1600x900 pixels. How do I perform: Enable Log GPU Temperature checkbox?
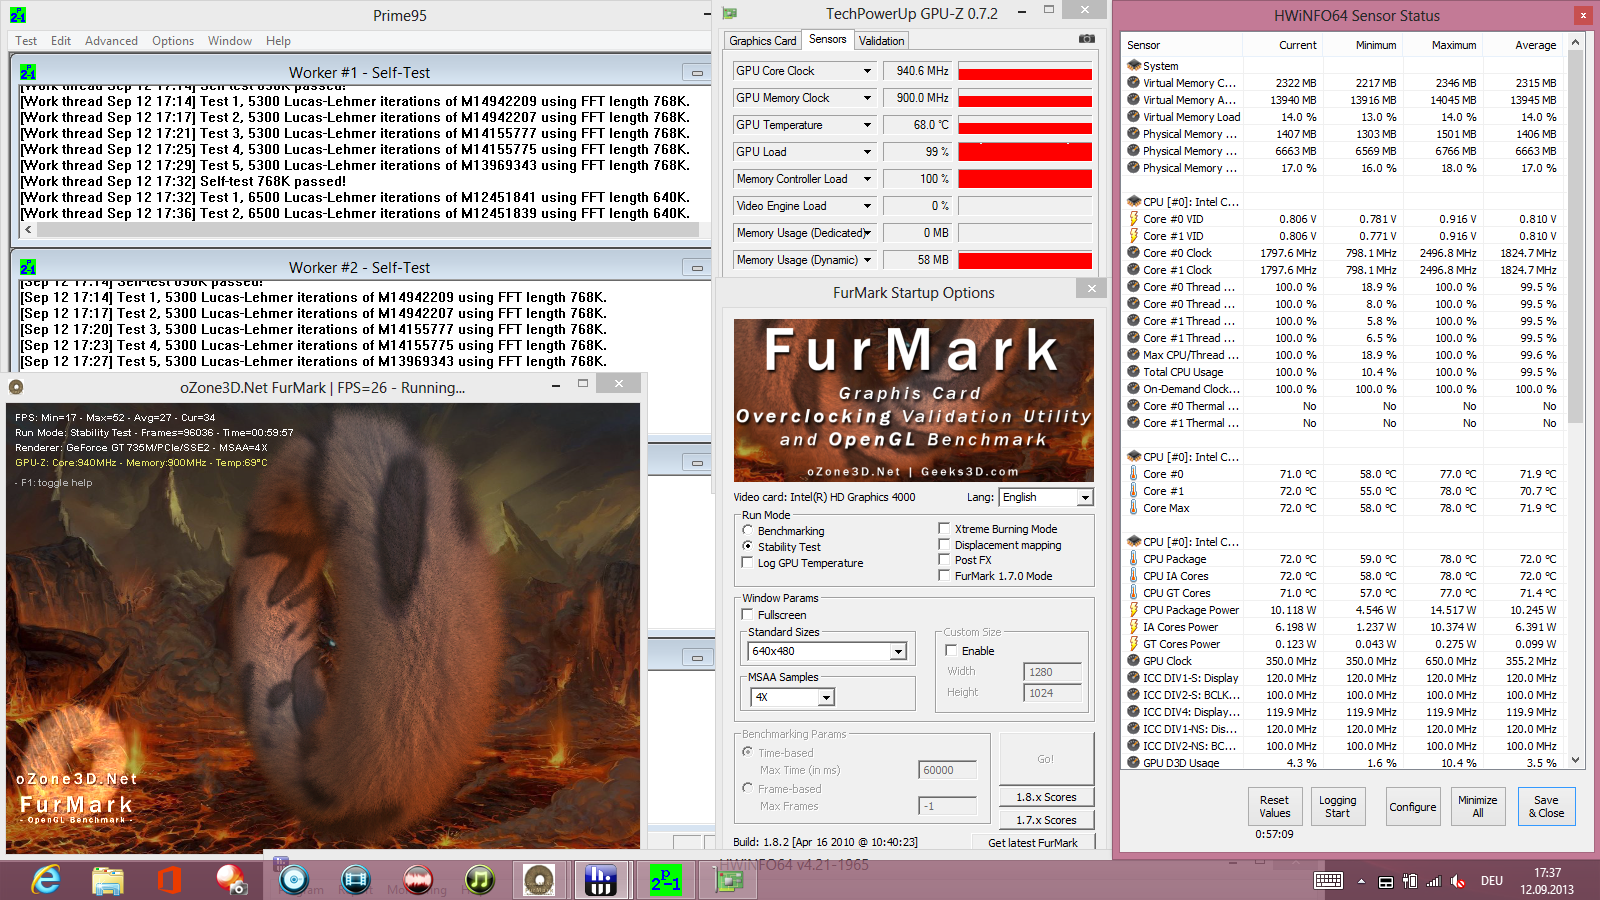pyautogui.click(x=747, y=563)
